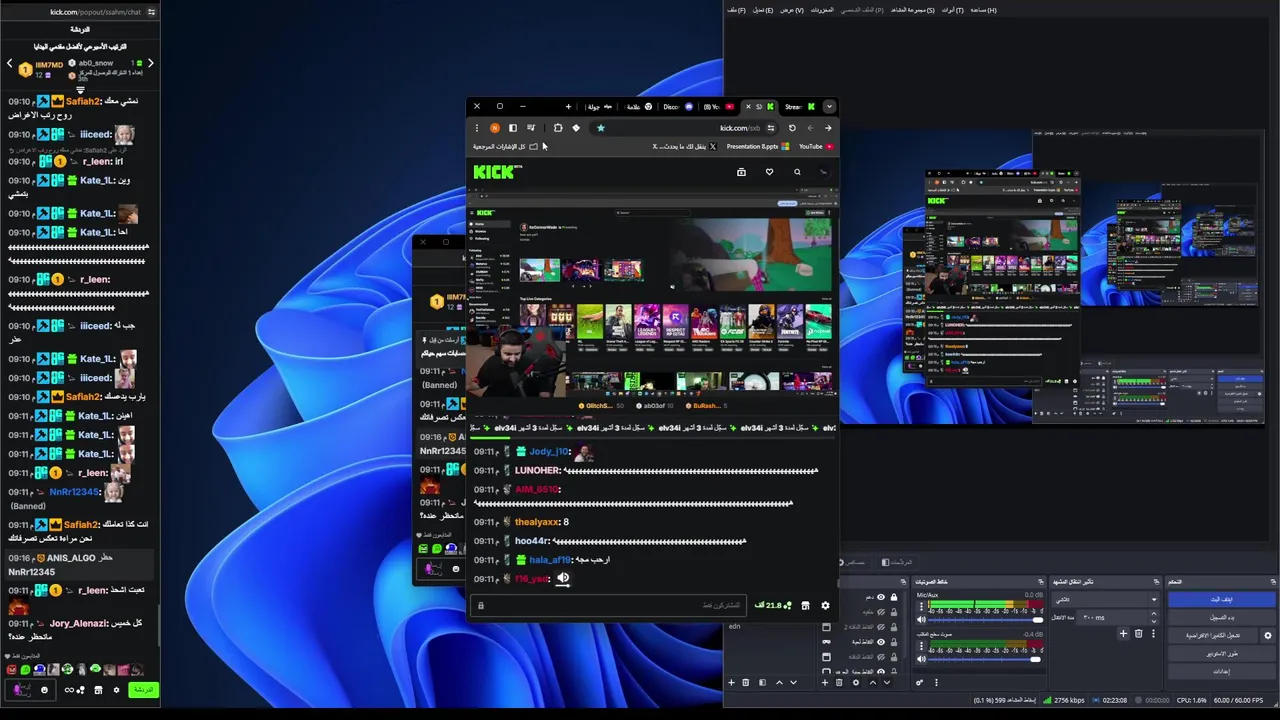Click green chat send button in left panel
The image size is (1280, 720).
coord(144,690)
